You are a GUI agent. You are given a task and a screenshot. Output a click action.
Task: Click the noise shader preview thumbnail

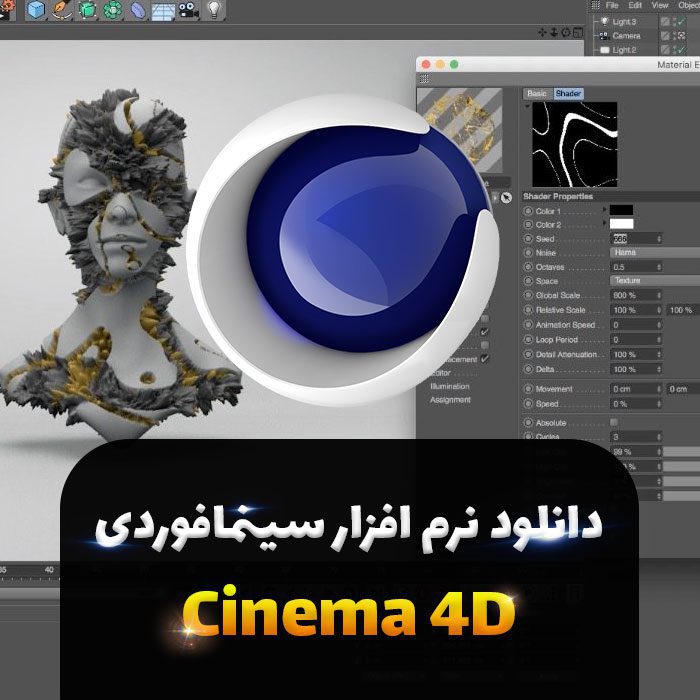(x=575, y=144)
